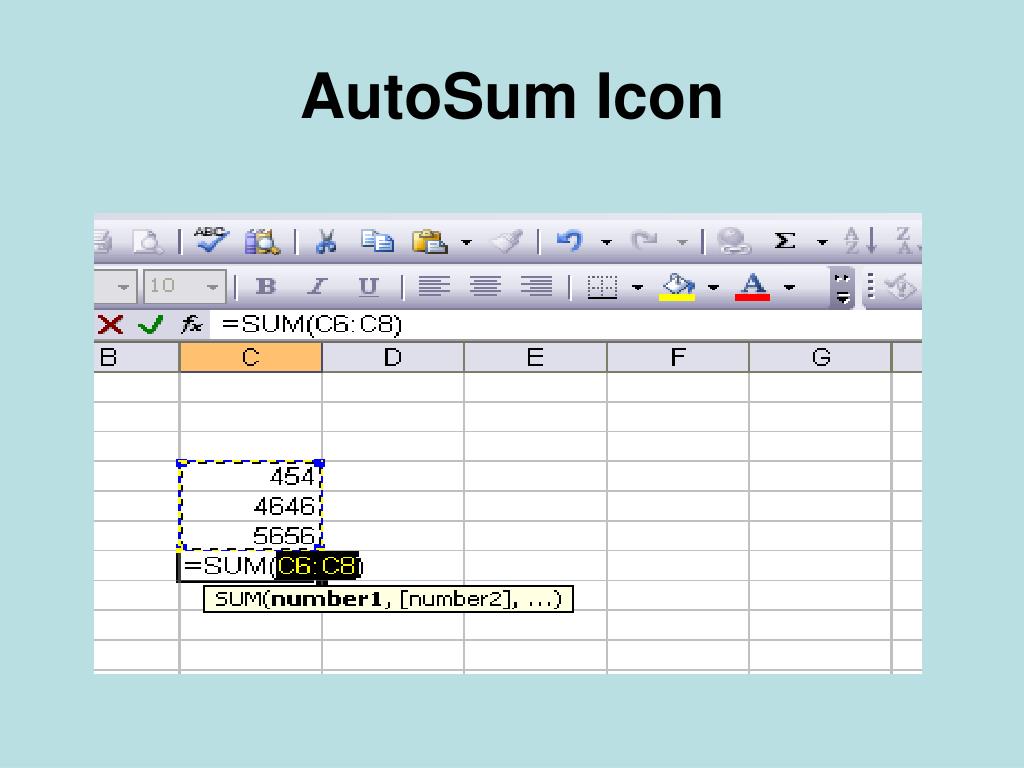Undo the last action
Screen dimensions: 1024x768
569,241
